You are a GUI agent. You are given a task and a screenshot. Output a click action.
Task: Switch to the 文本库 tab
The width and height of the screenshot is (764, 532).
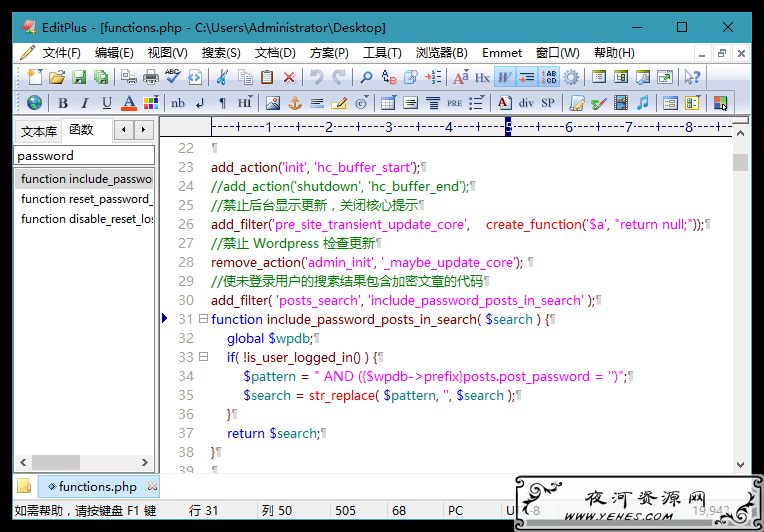click(x=38, y=131)
